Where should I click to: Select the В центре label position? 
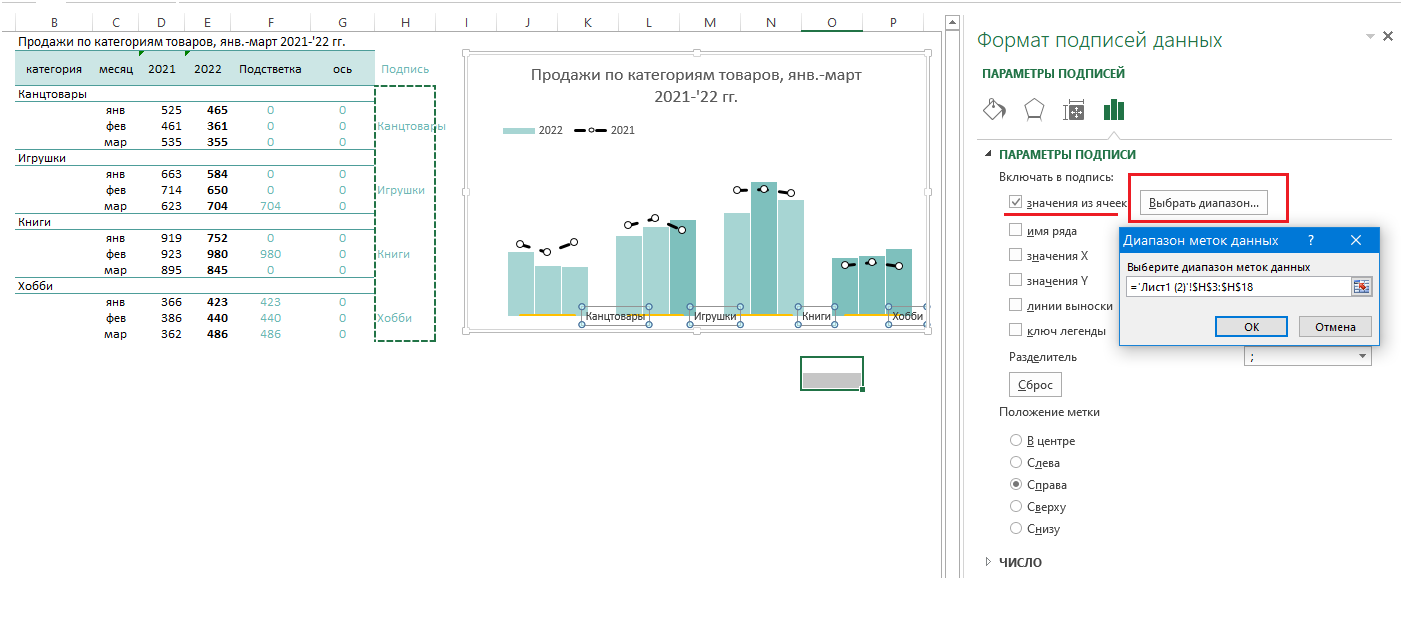point(1016,441)
